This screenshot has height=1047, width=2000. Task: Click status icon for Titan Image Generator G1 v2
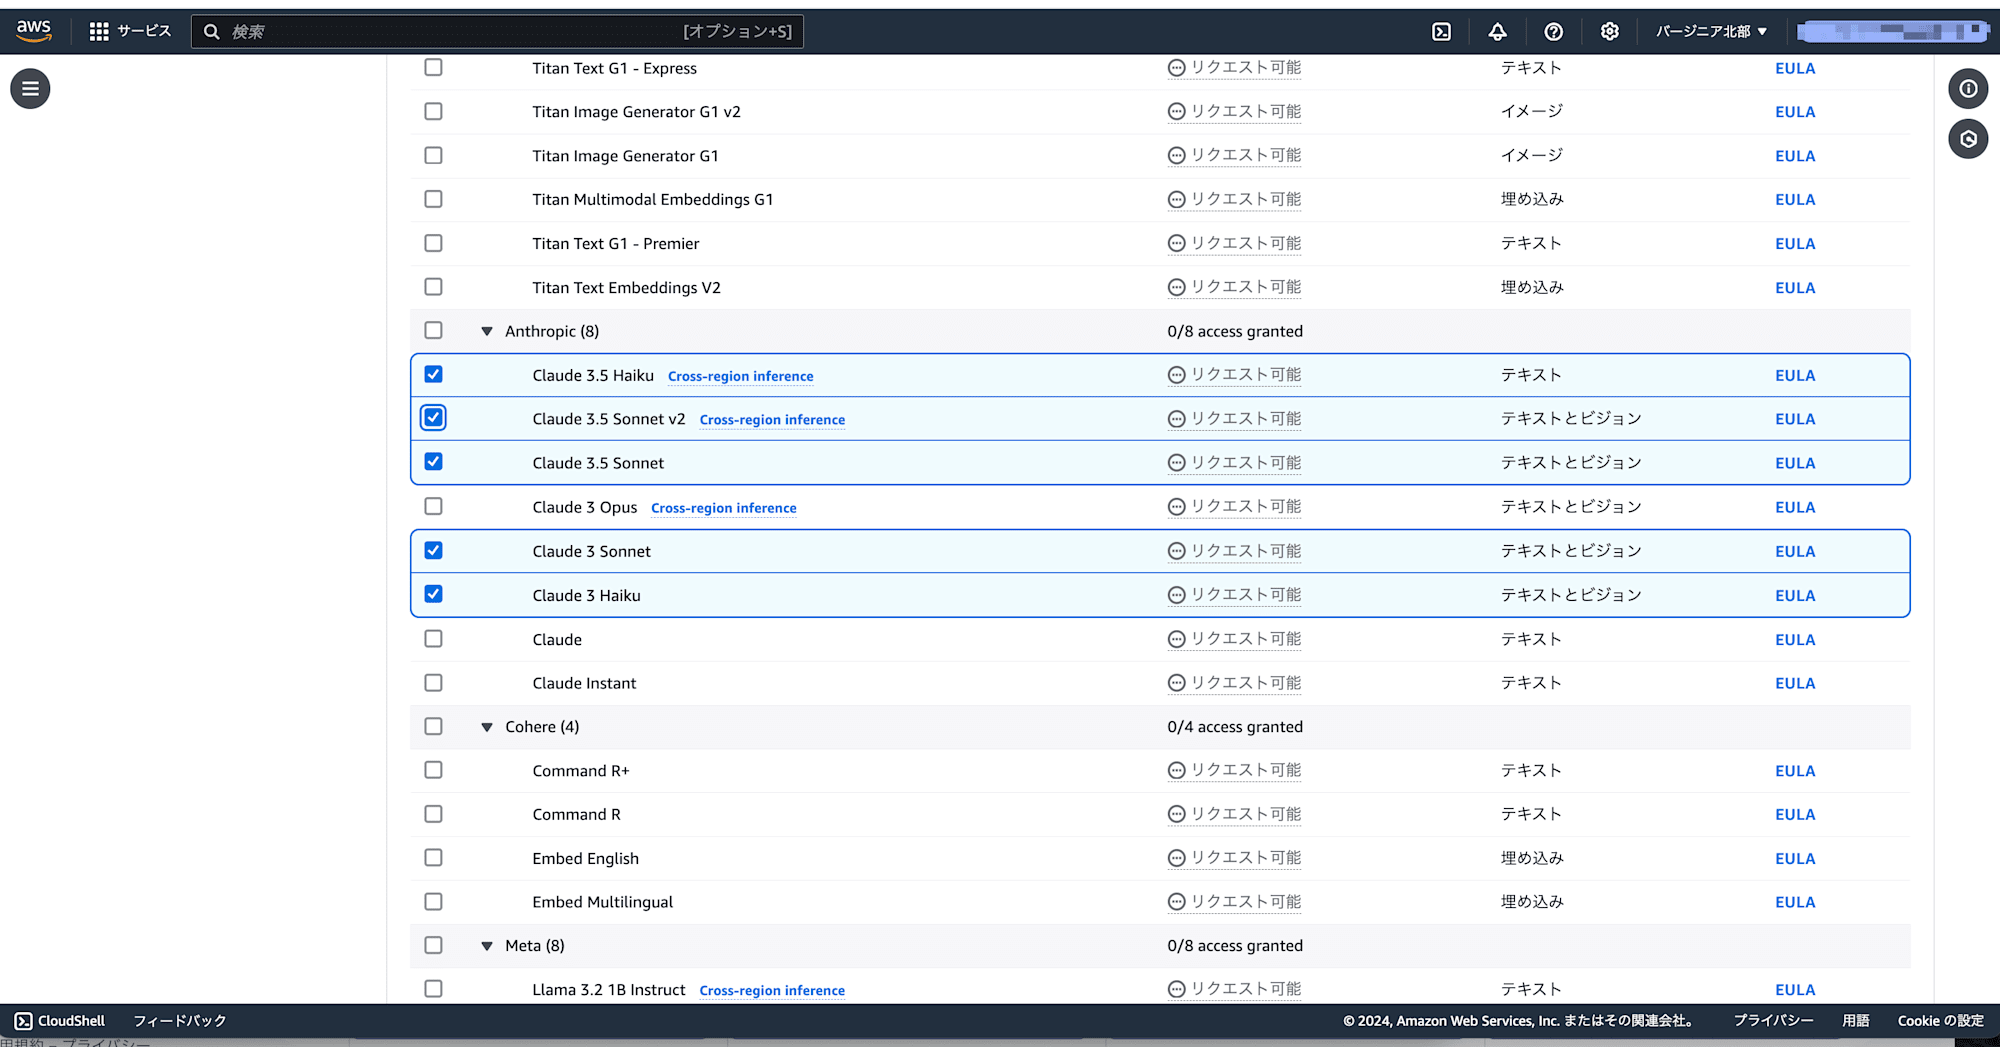[x=1177, y=112]
